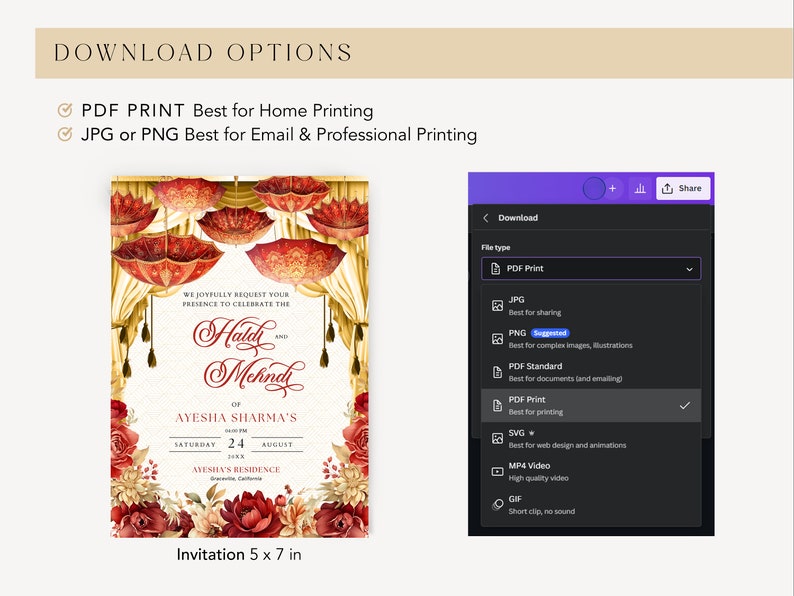Click the Share button
Screen dimensions: 794x596
coord(683,188)
